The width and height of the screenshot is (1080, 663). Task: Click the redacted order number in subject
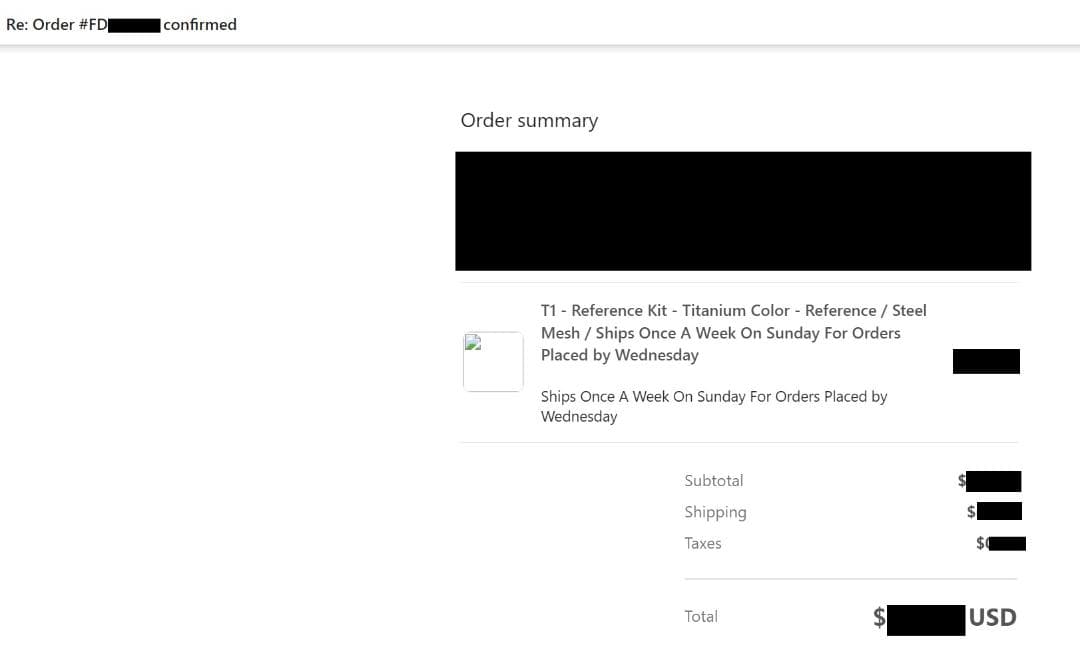(134, 25)
